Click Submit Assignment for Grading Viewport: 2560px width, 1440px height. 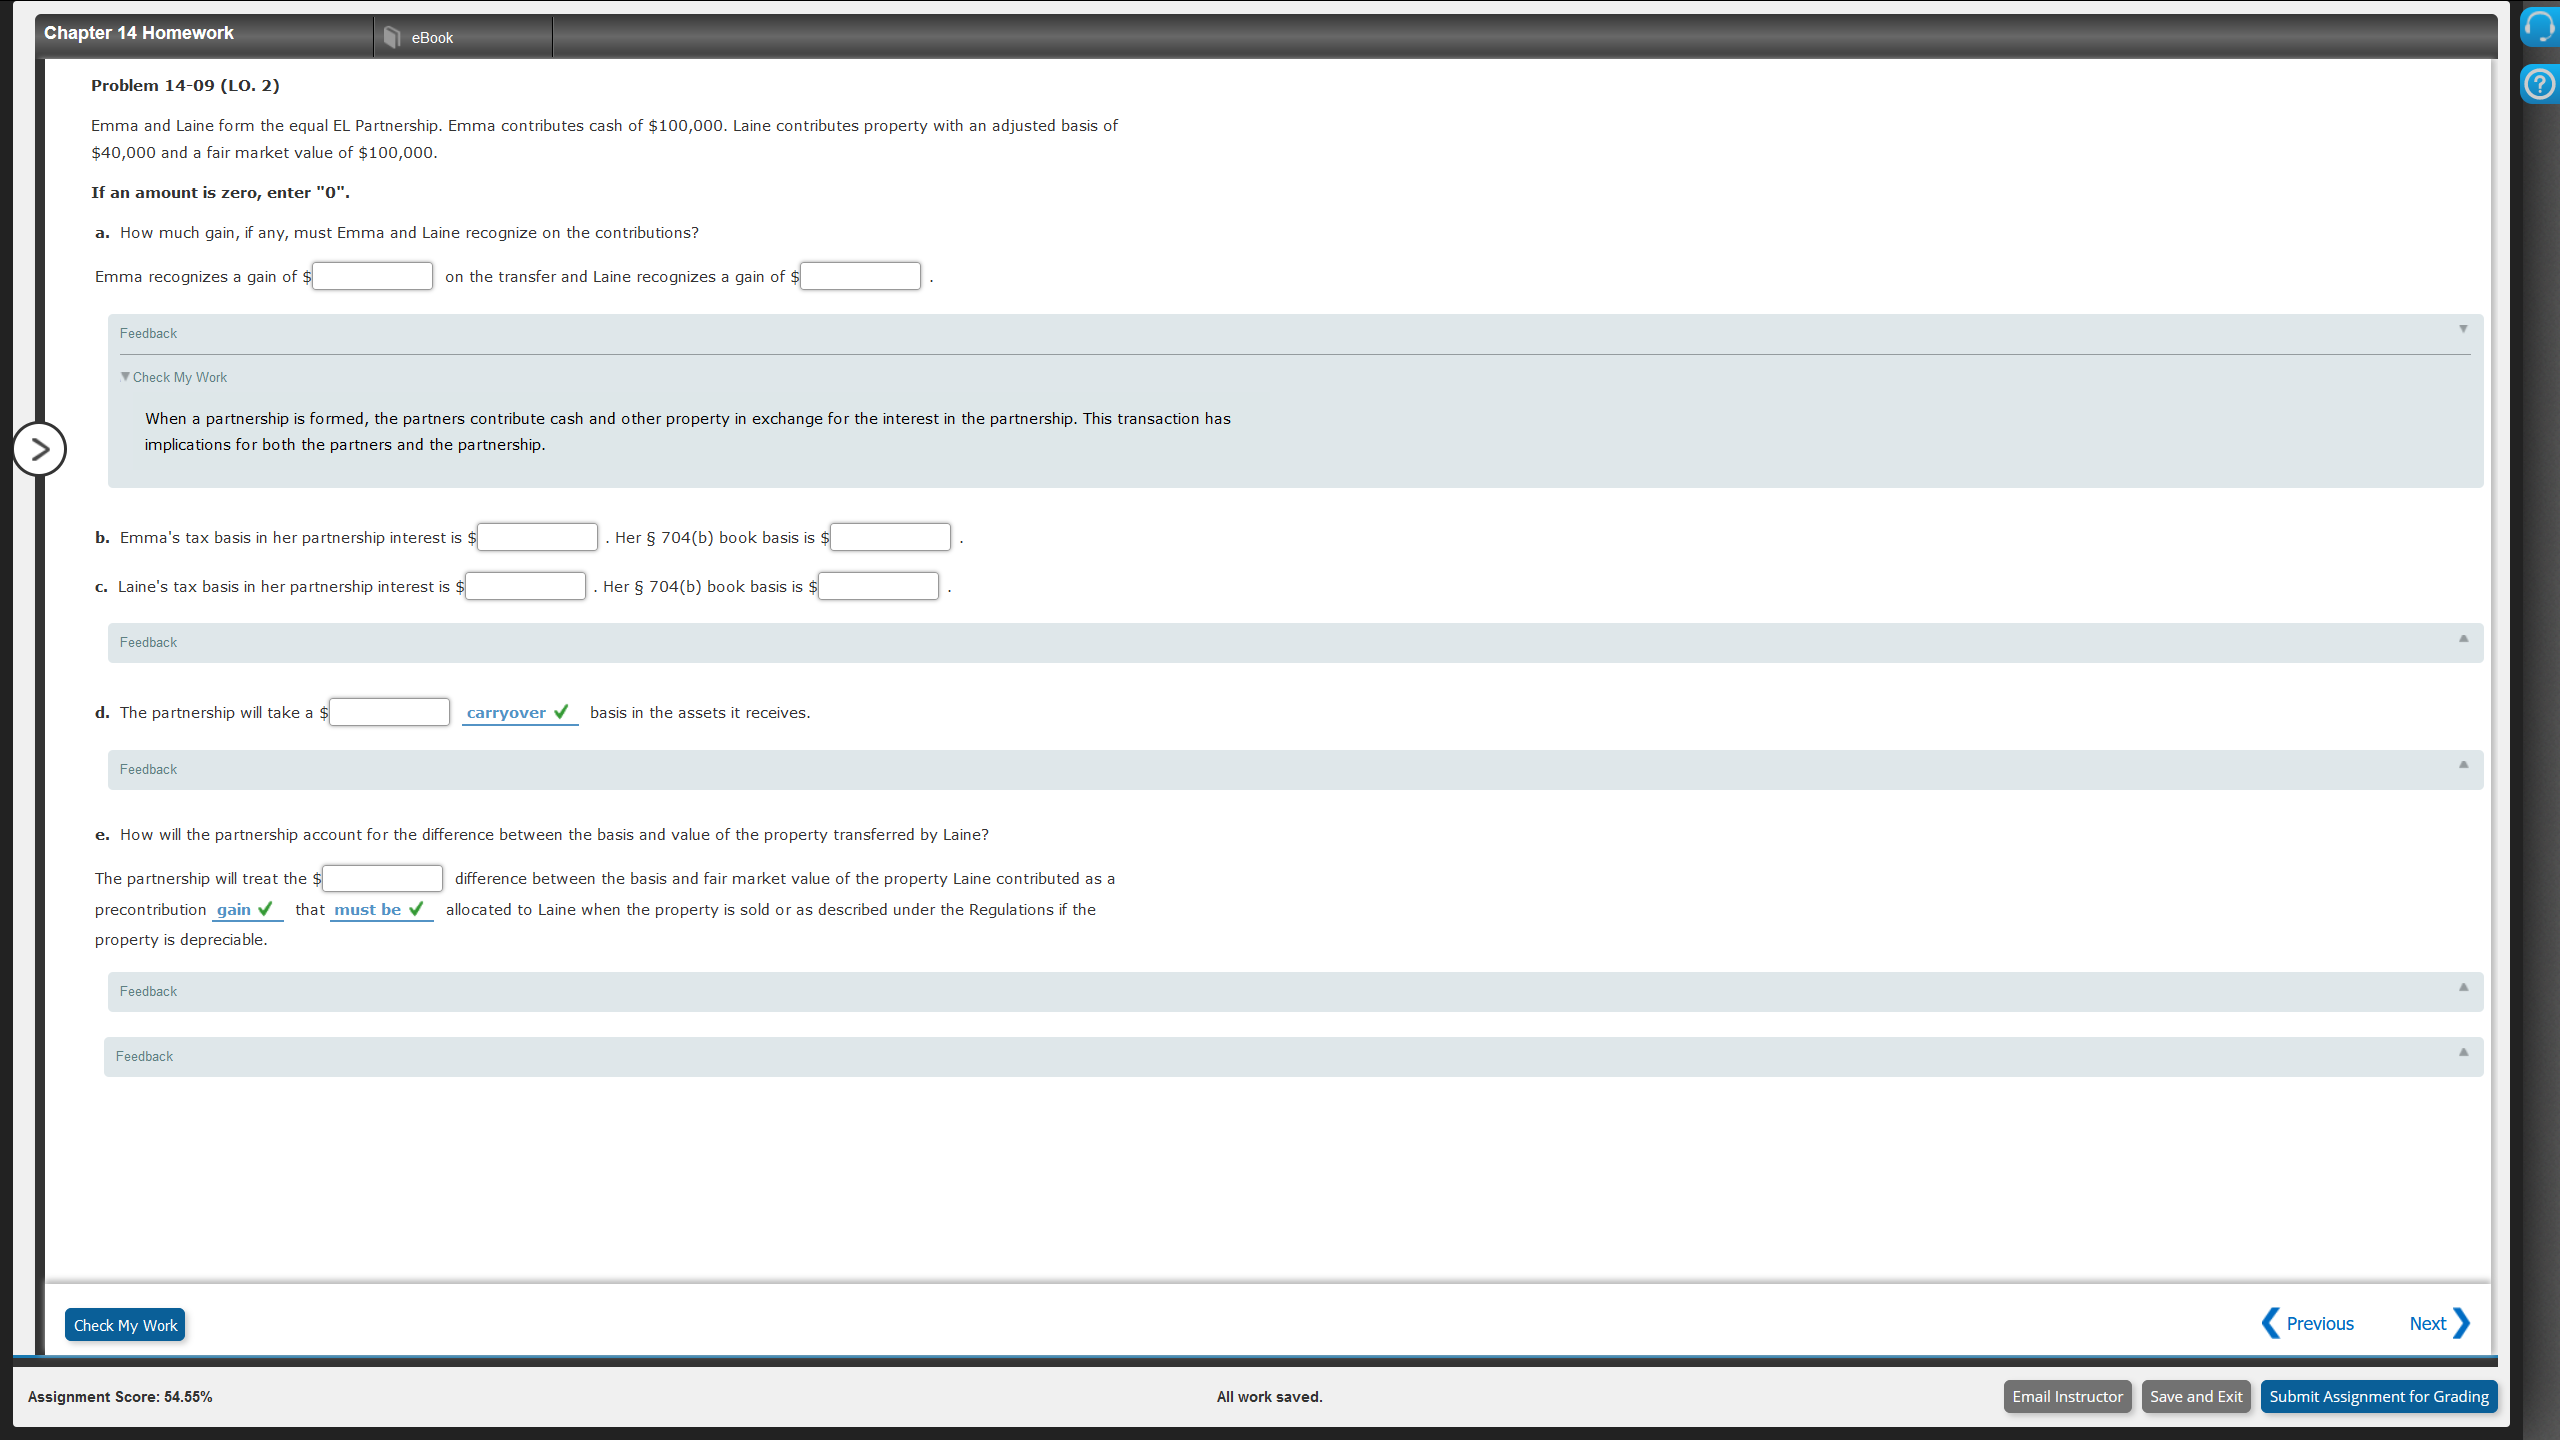click(2378, 1397)
